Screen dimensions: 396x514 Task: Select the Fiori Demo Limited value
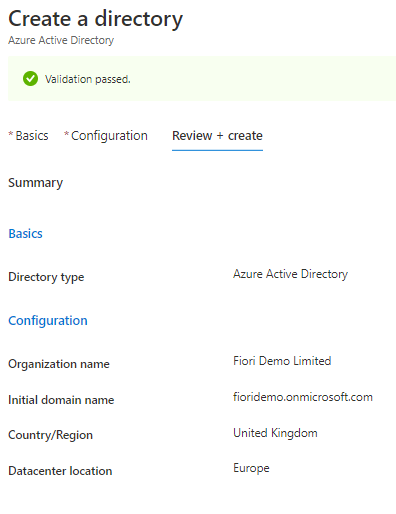(282, 361)
